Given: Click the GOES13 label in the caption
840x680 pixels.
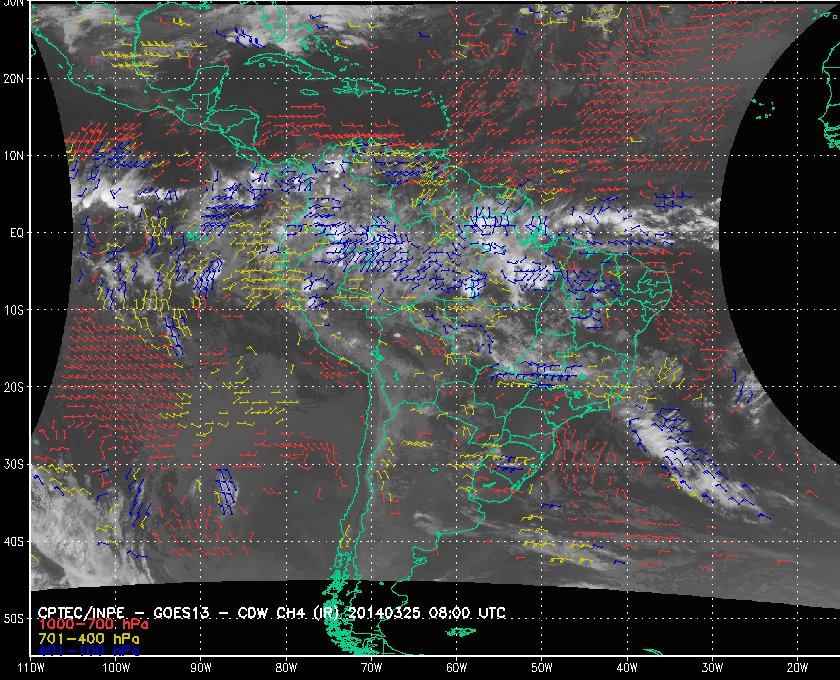Looking at the screenshot, I should (181, 613).
